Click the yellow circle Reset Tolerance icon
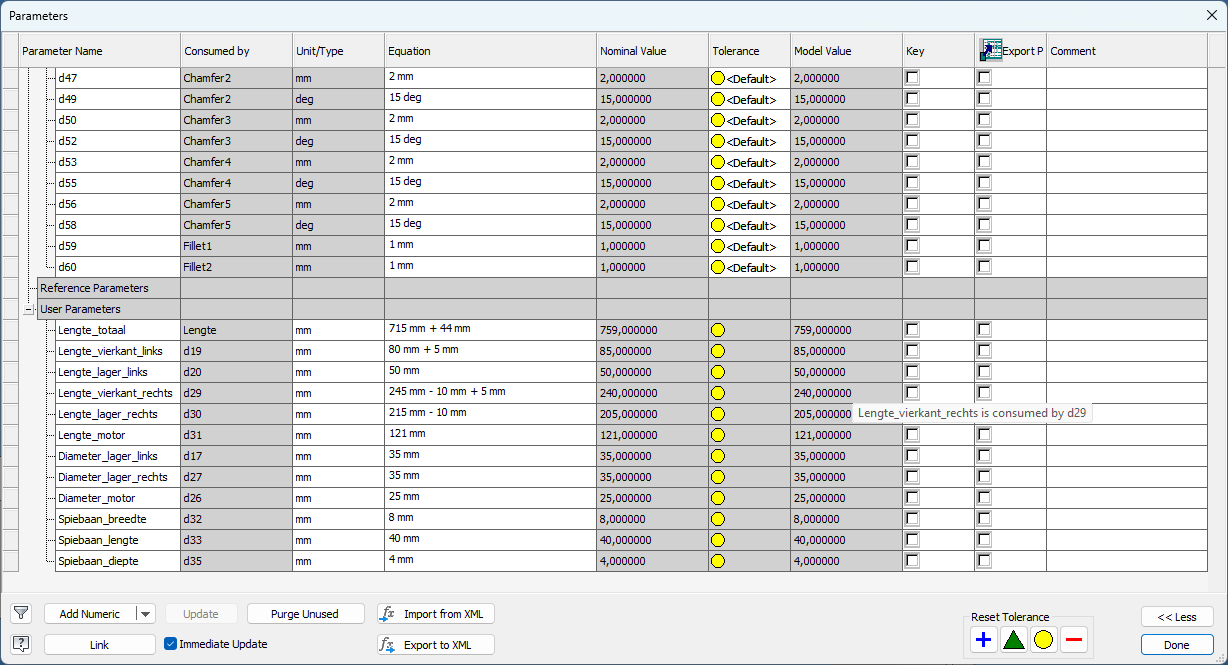The width and height of the screenshot is (1228, 665). click(x=1043, y=638)
